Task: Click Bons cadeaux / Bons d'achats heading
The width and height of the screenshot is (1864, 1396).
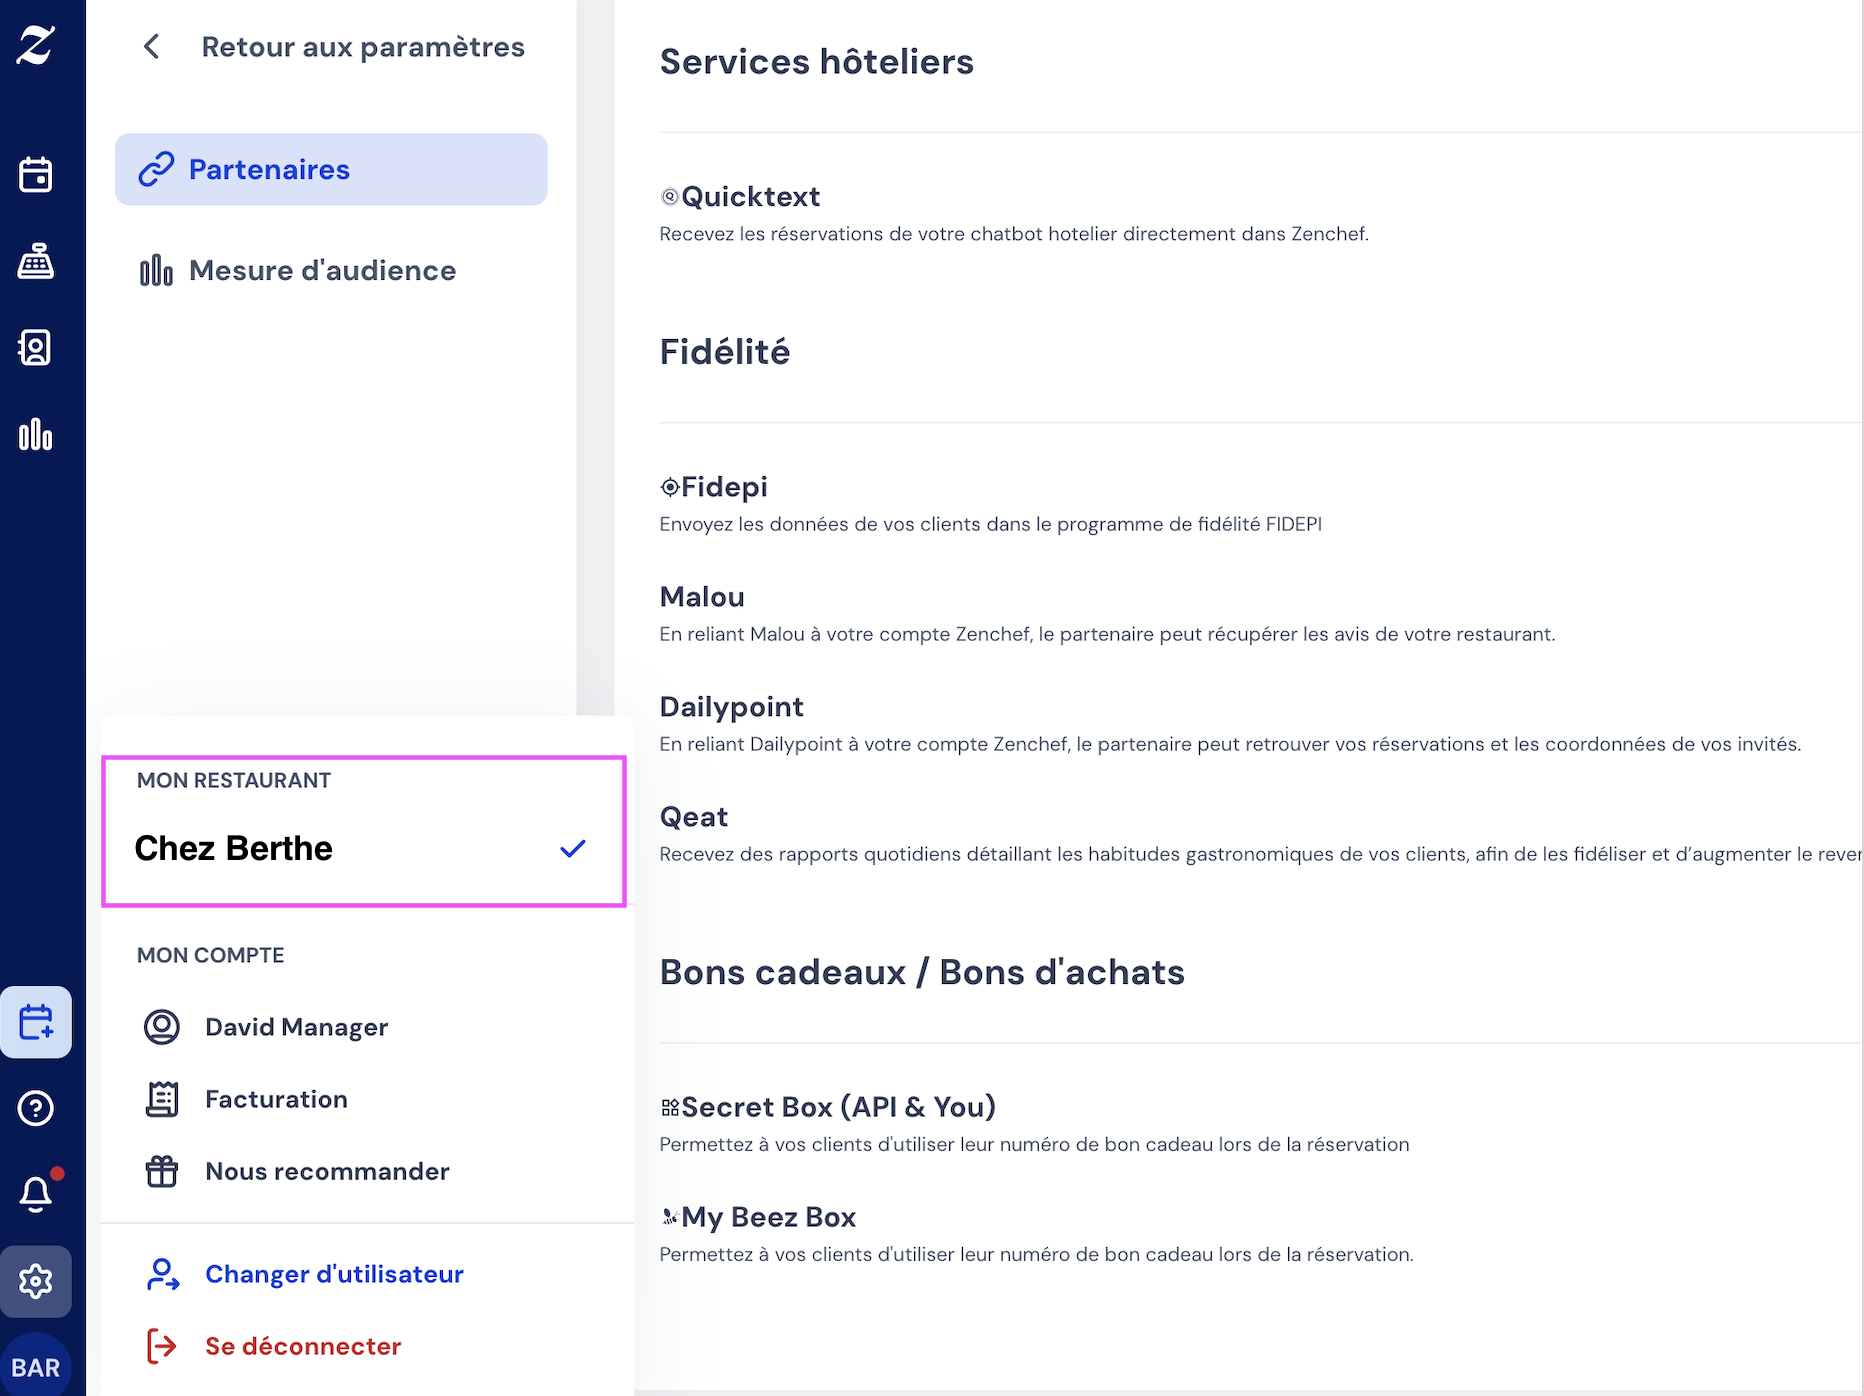Action: [x=922, y=972]
